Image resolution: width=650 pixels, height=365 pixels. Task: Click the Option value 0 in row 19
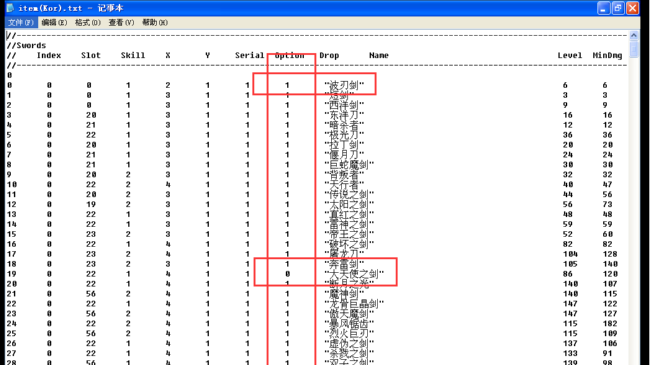point(287,274)
